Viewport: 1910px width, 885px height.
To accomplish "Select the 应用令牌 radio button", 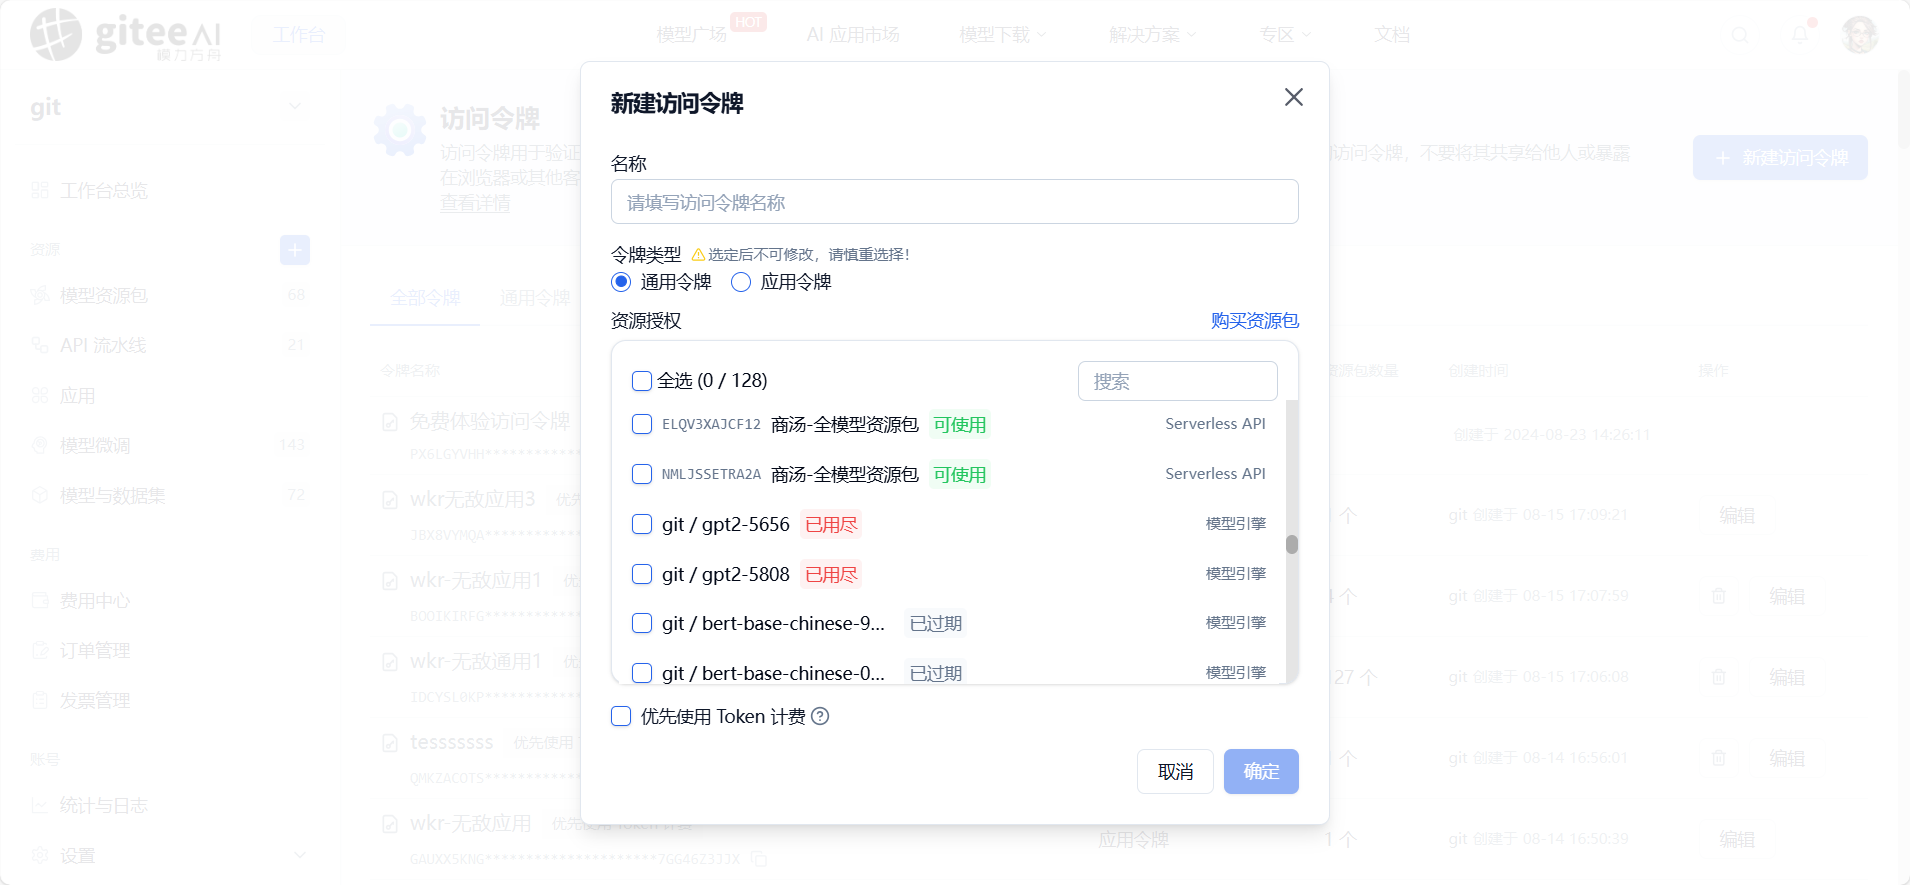I will click(741, 282).
